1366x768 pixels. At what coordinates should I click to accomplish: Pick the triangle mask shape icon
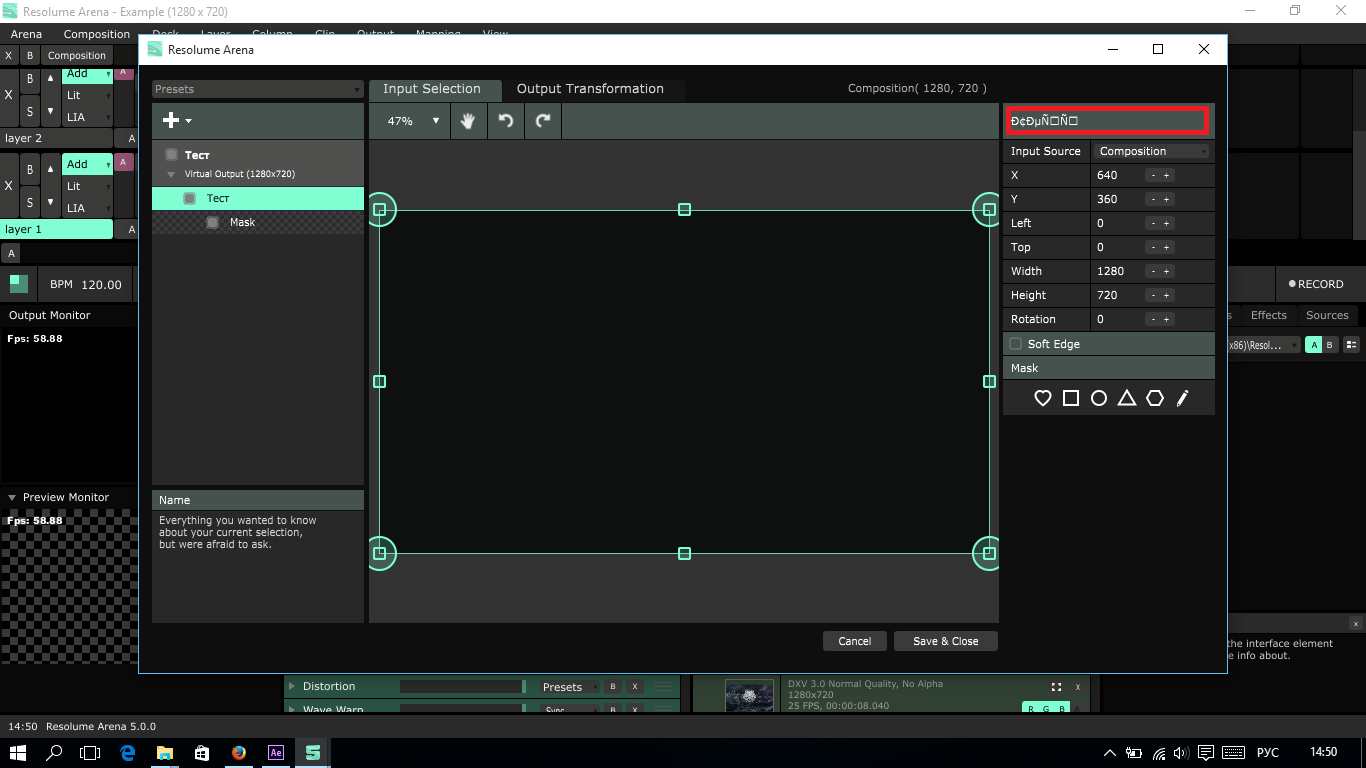(1126, 398)
